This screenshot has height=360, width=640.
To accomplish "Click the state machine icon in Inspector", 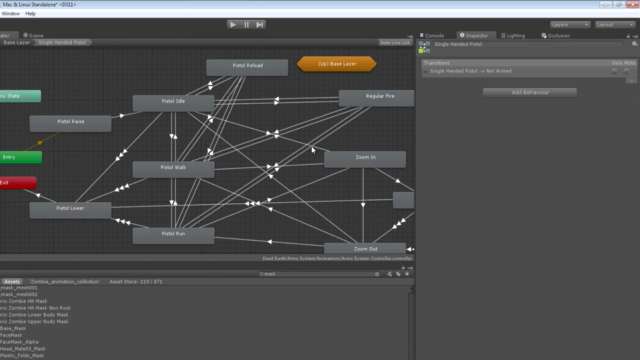I will point(424,47).
